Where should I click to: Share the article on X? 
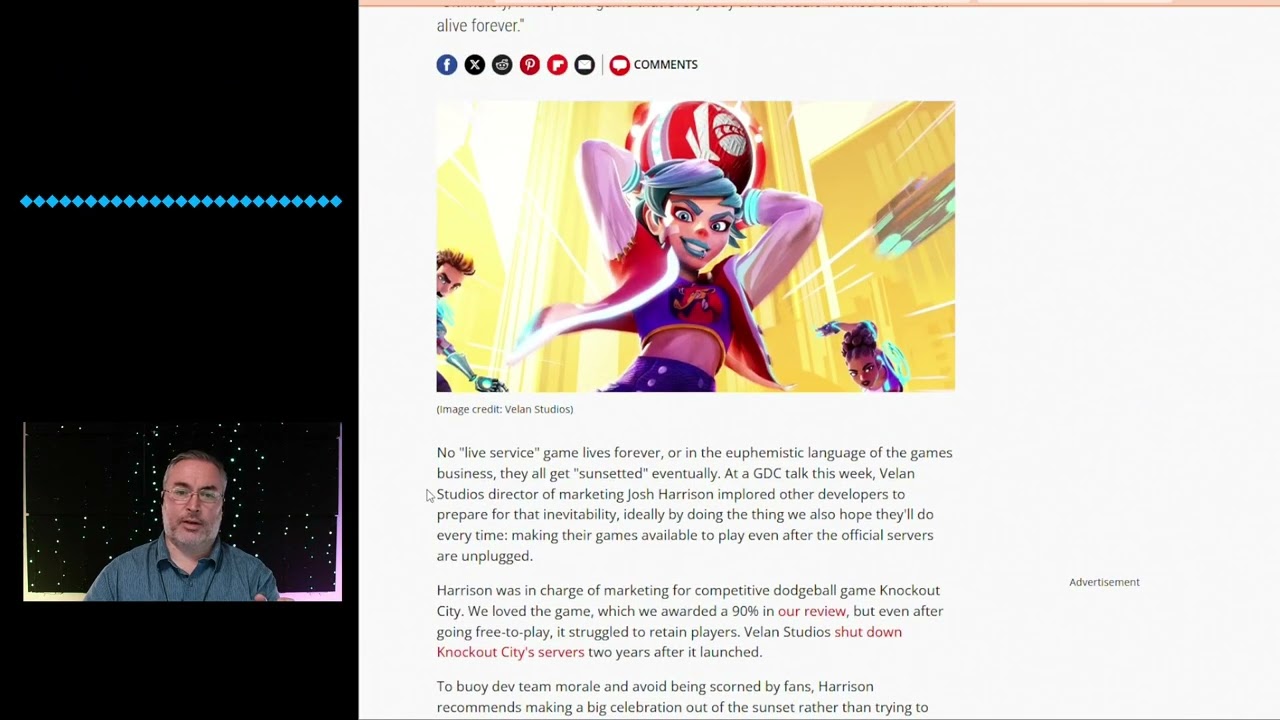(x=475, y=65)
